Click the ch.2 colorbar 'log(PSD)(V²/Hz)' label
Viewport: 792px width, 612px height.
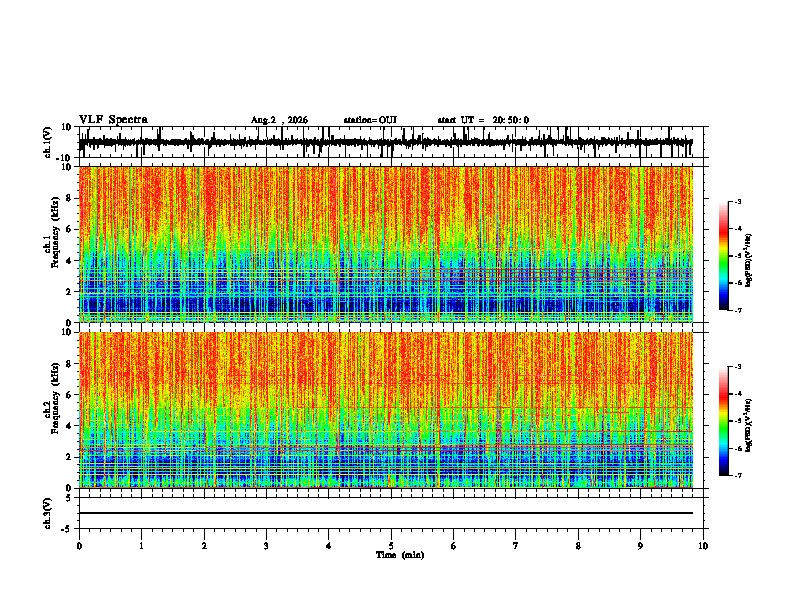click(x=748, y=425)
